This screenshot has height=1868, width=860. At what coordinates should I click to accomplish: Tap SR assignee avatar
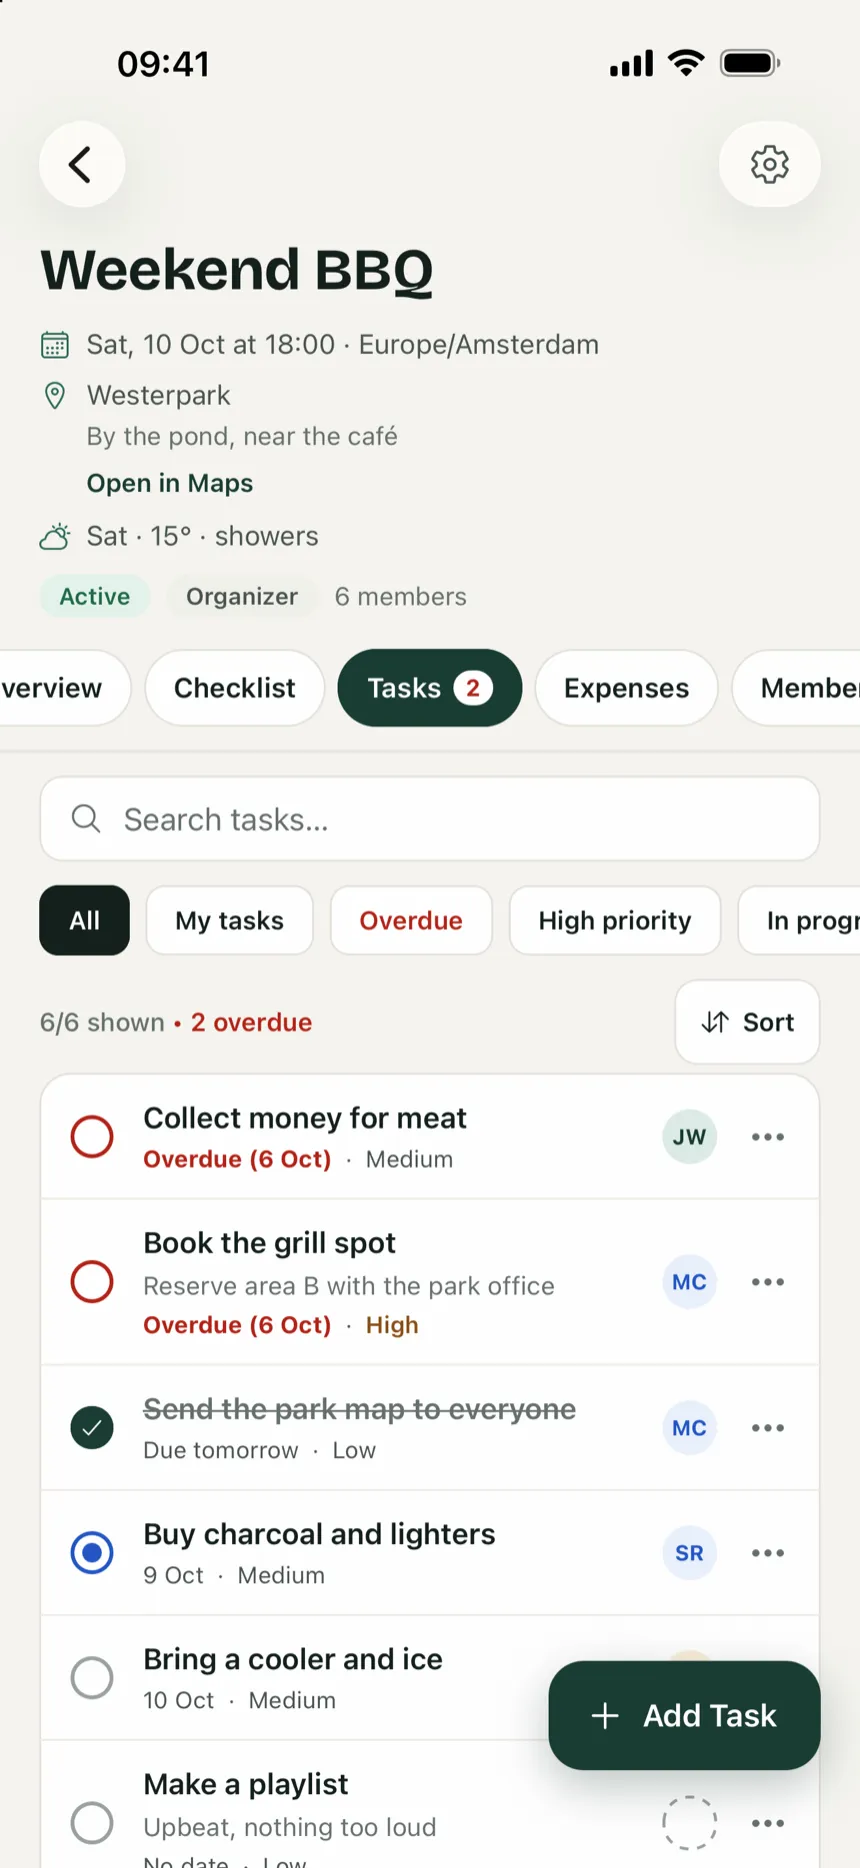click(x=689, y=1553)
